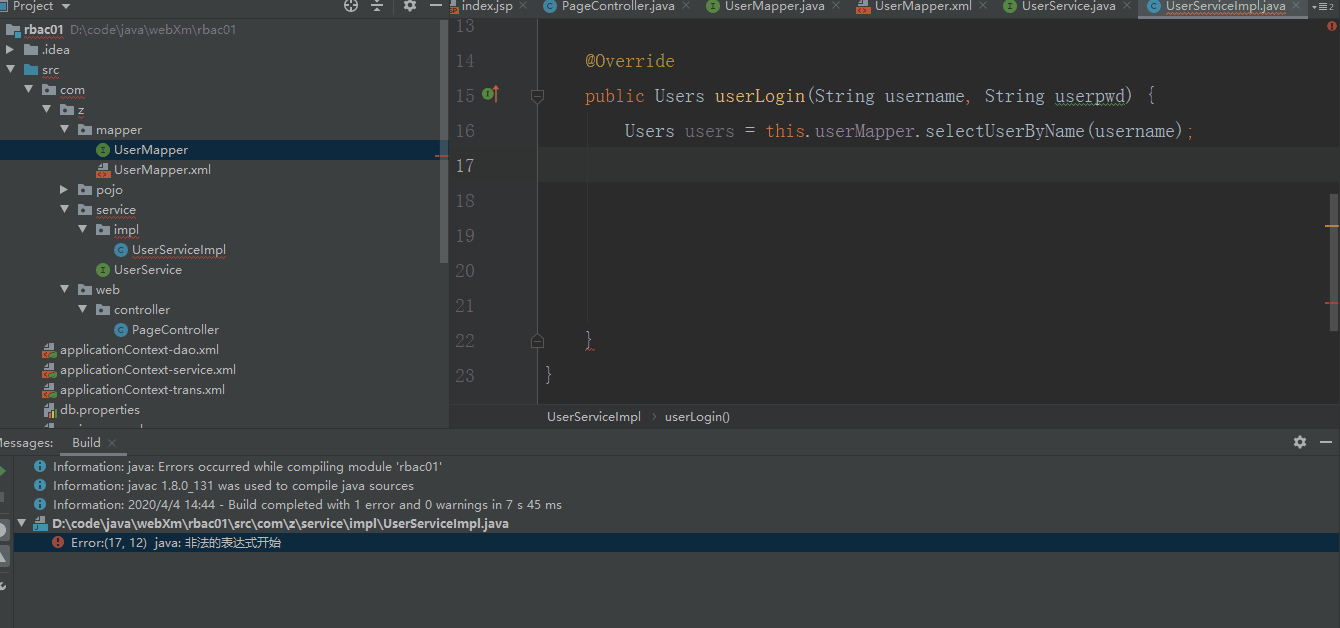Viewport: 1340px width, 628px height.
Task: Switch to UserMapper.xml tab
Action: click(923, 6)
